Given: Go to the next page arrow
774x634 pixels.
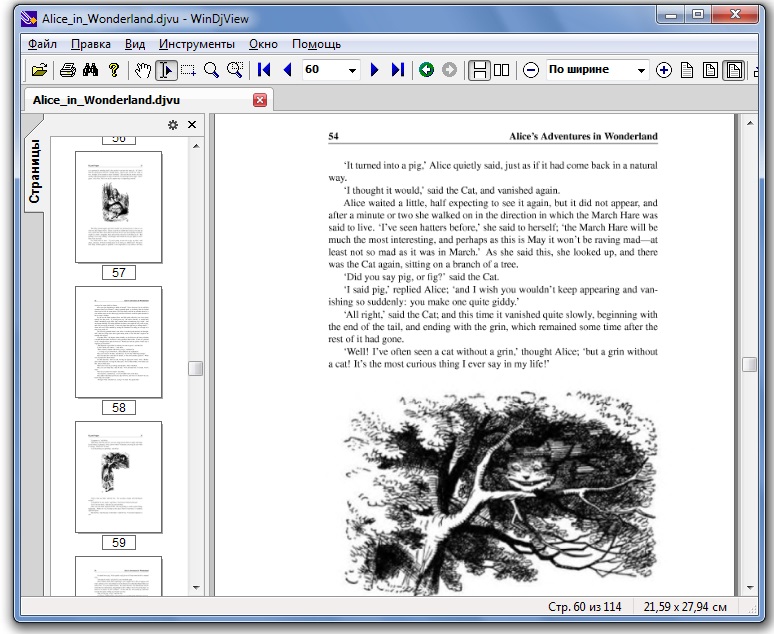Looking at the screenshot, I should coord(375,70).
